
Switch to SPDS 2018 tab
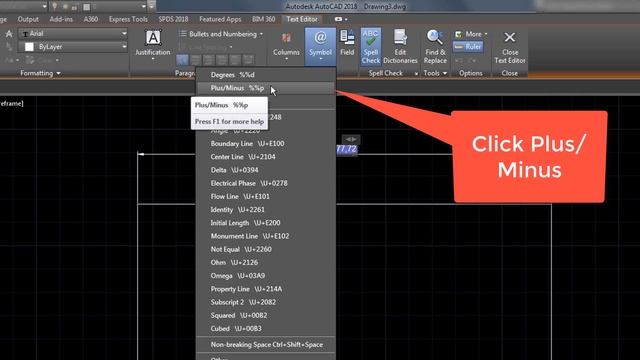[173, 19]
